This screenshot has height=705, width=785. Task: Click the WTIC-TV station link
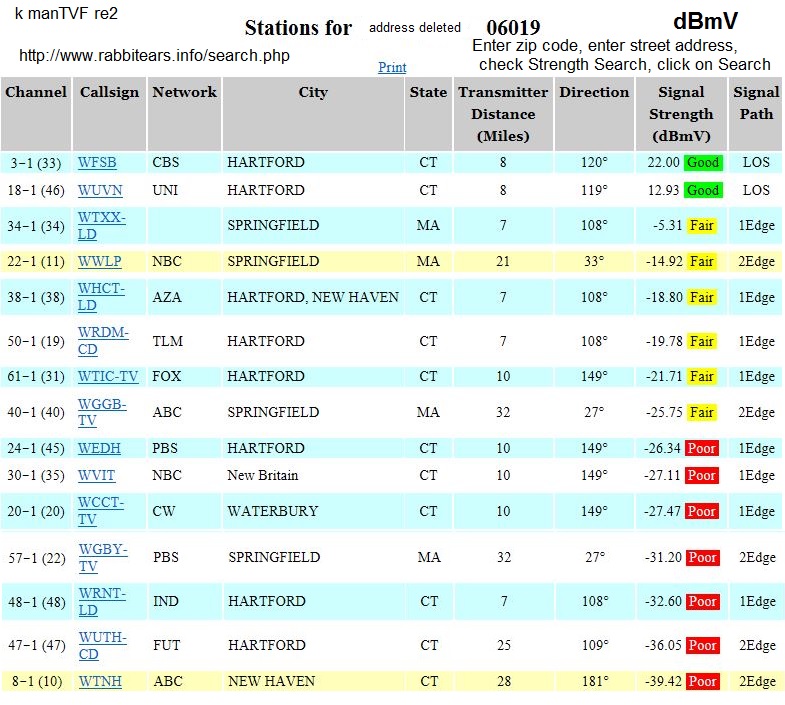coord(108,377)
